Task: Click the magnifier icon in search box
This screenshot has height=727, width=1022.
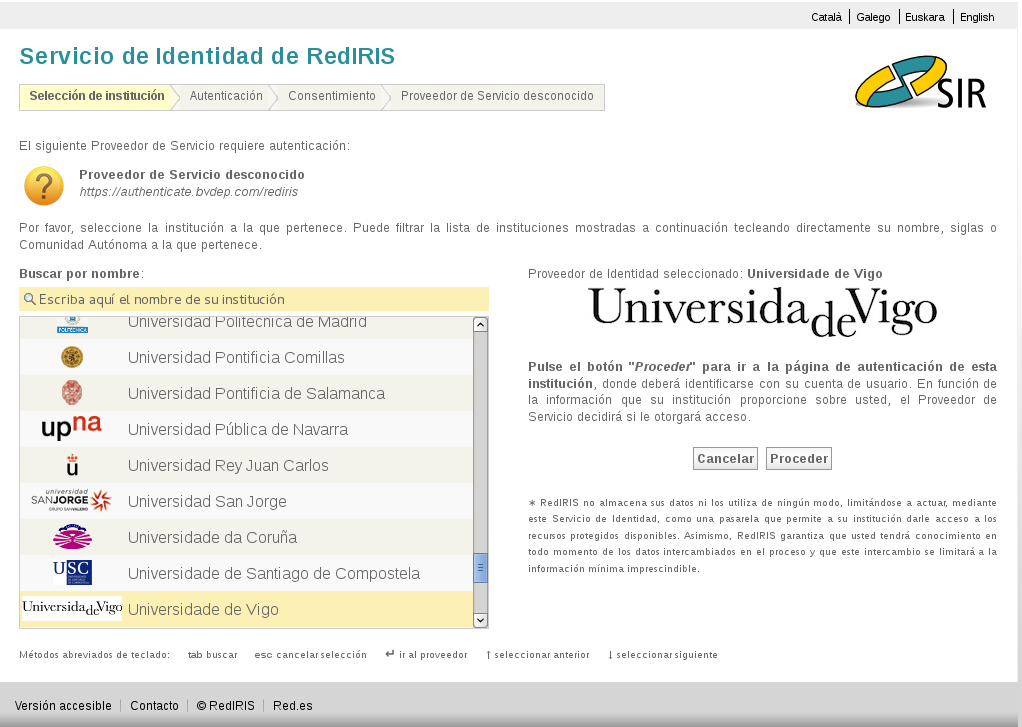Action: (x=29, y=299)
